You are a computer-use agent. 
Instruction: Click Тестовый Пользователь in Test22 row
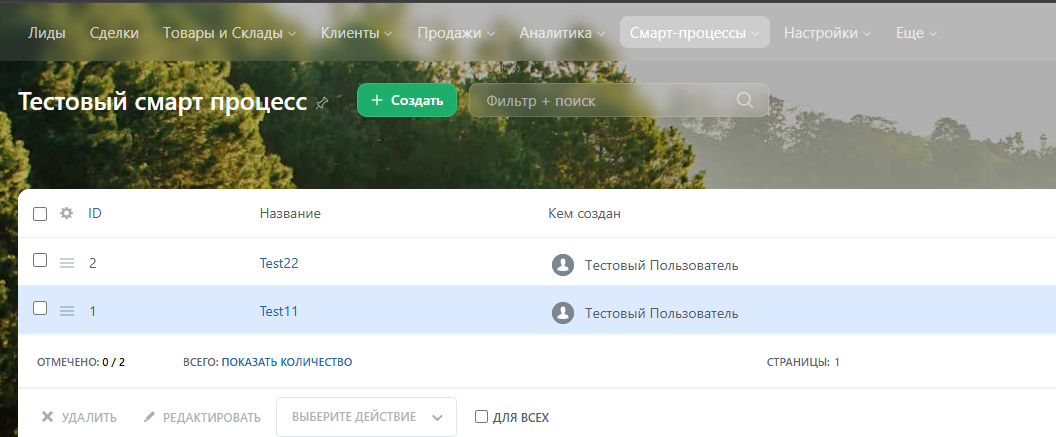click(661, 265)
